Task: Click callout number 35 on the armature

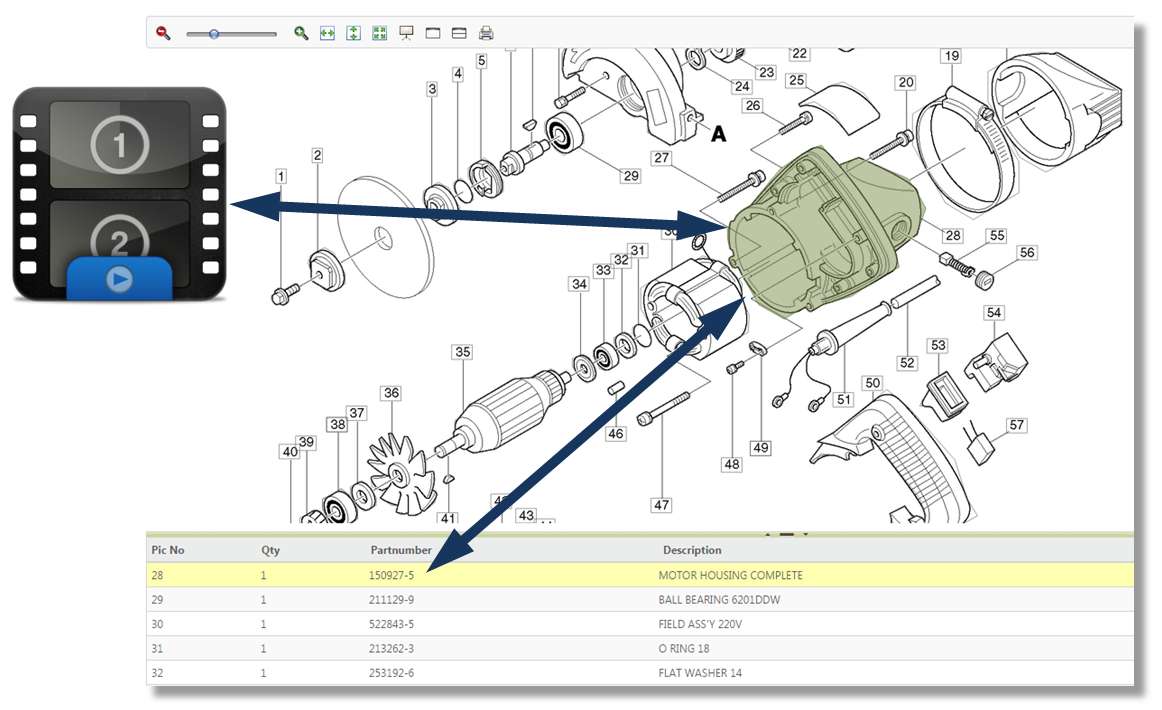Action: [462, 352]
